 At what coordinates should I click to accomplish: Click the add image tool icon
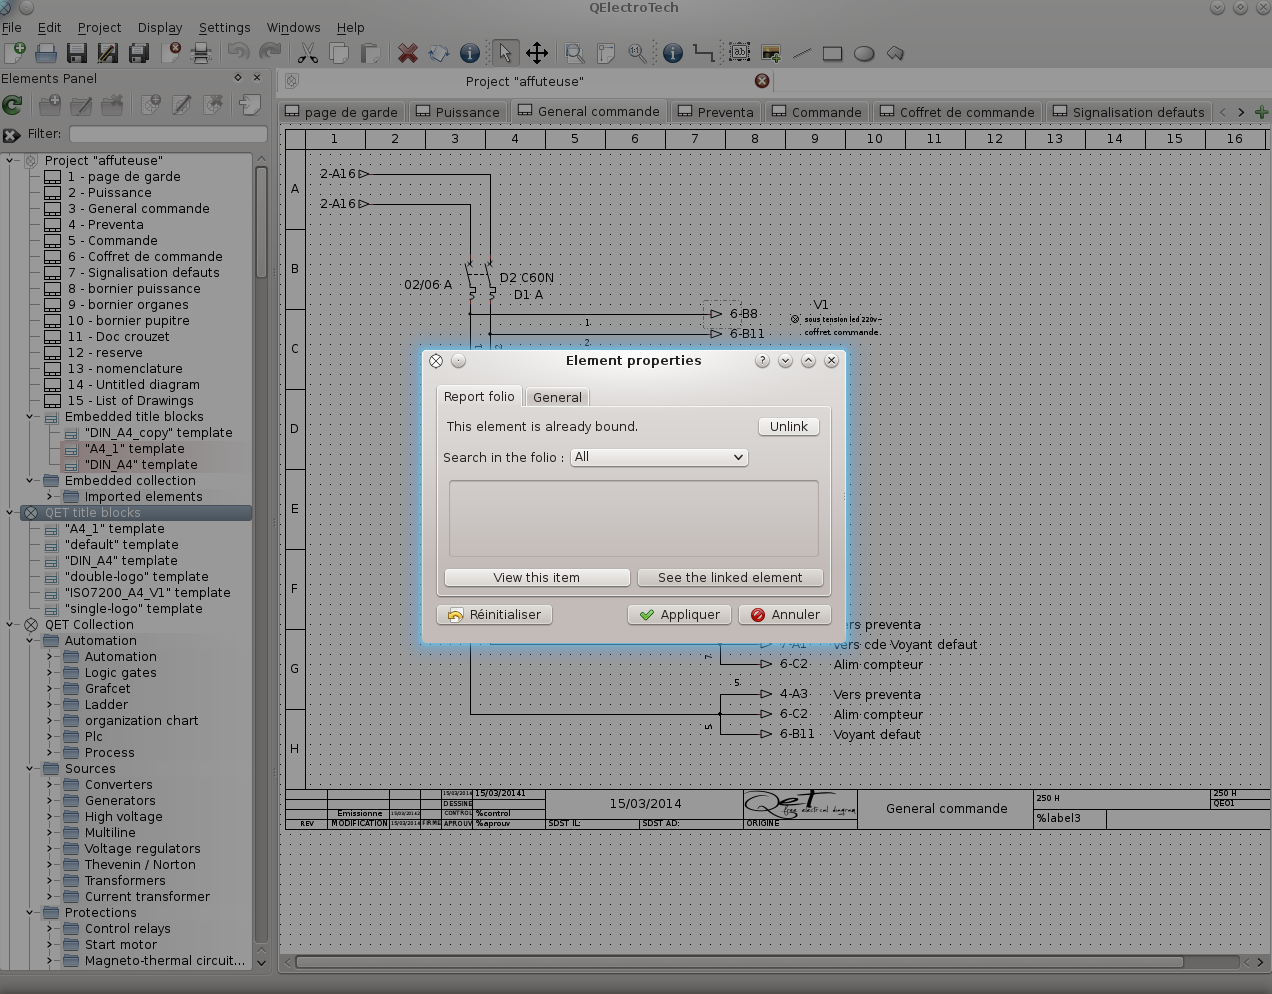point(771,53)
